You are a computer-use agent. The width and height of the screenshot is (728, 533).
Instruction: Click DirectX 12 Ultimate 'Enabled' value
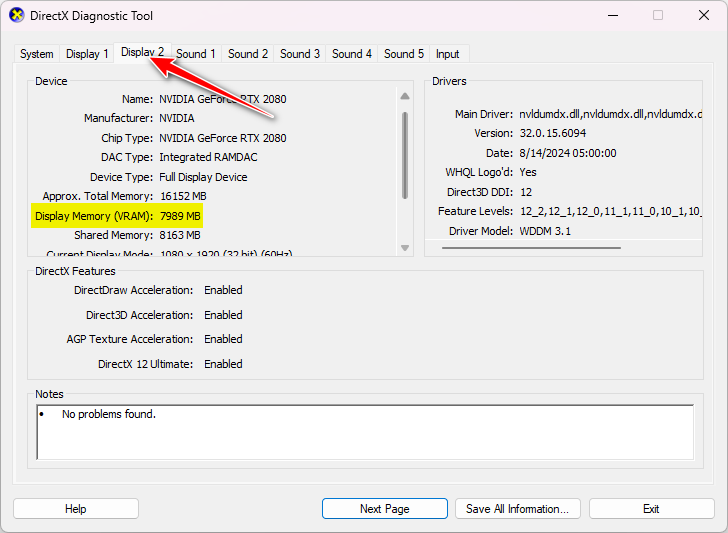[223, 364]
